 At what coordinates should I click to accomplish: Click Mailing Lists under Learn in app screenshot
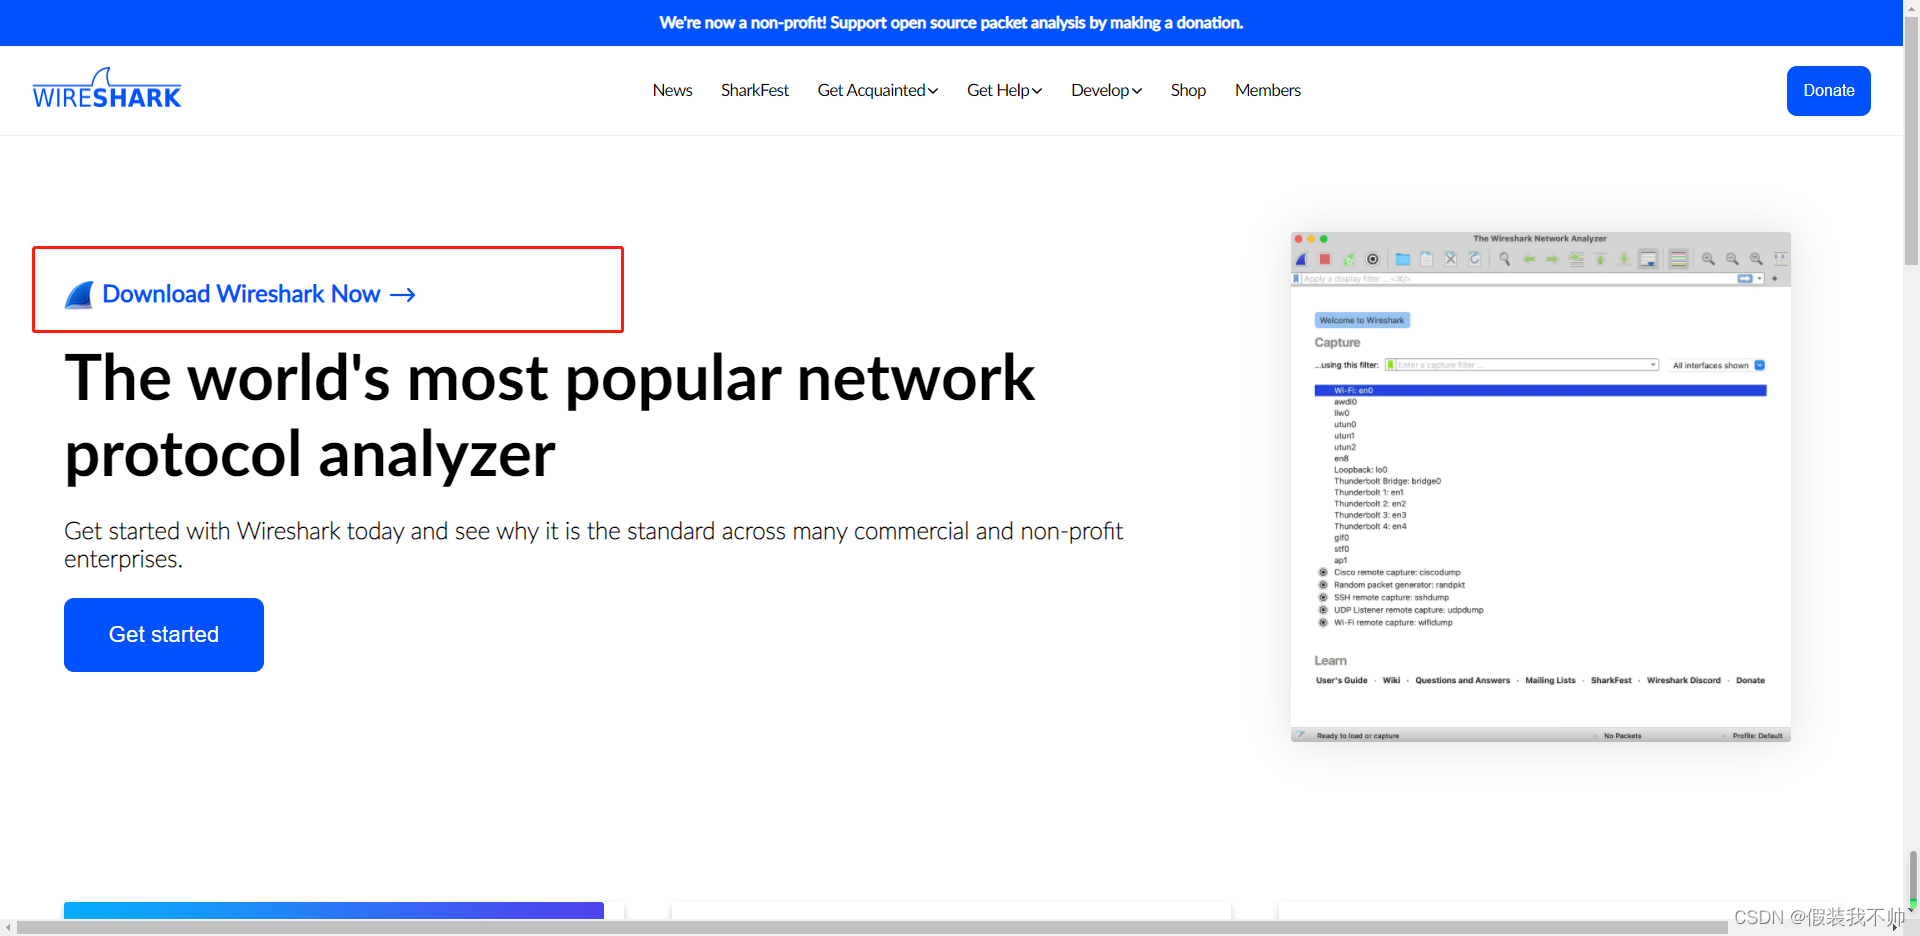[1550, 680]
